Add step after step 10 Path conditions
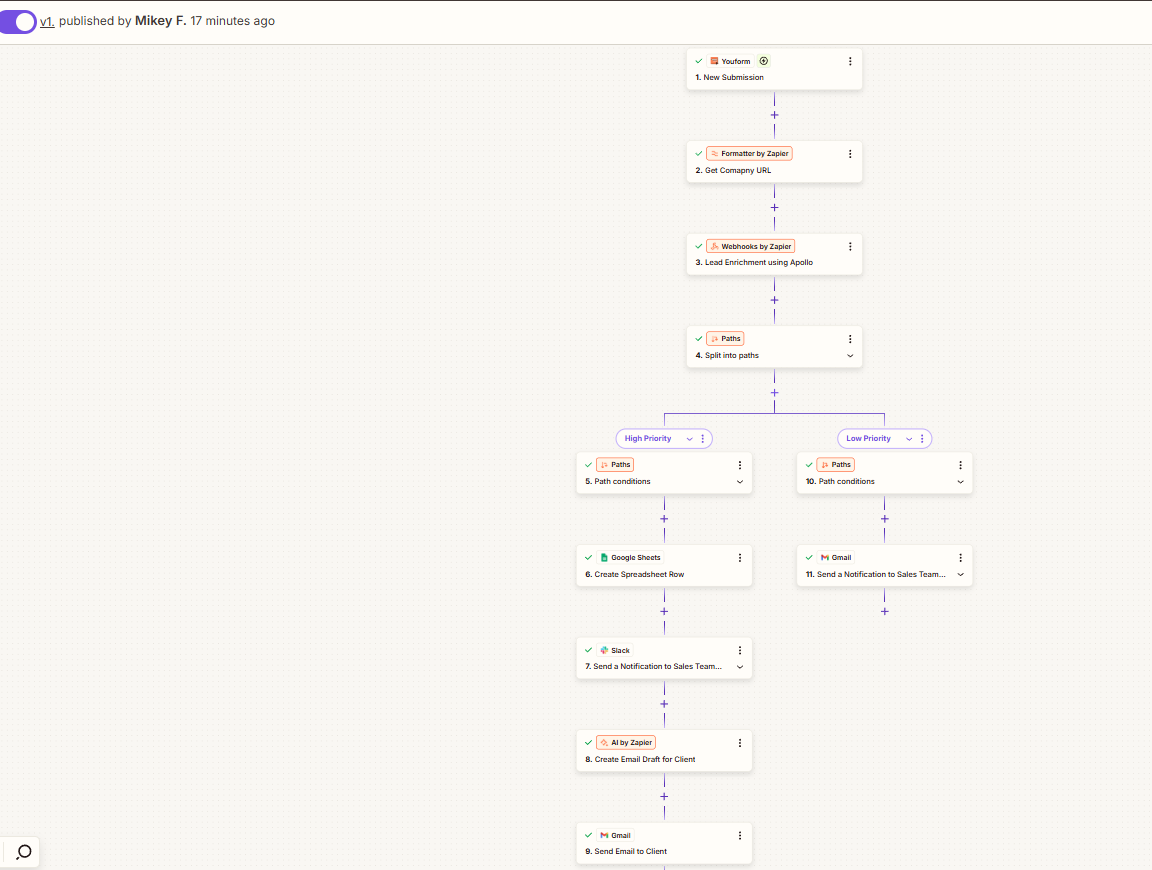Screen dimensions: 1152x870 tap(885, 520)
